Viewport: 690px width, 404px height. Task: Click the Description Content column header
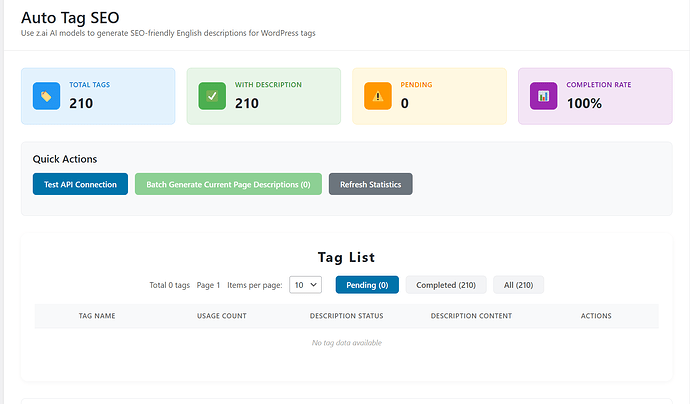coord(471,316)
